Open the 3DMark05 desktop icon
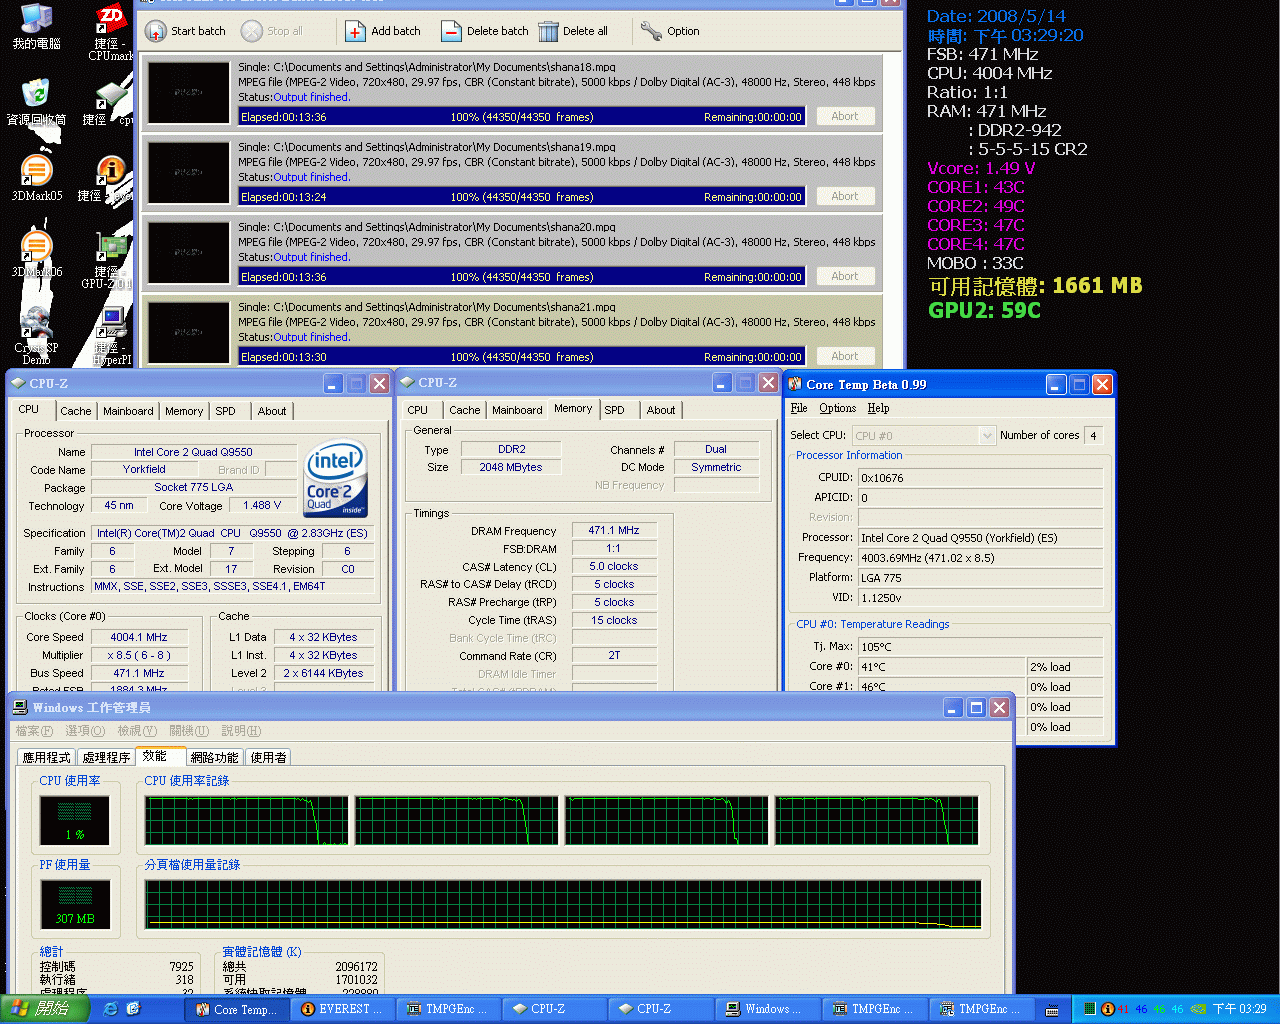The width and height of the screenshot is (1280, 1024). [36, 178]
